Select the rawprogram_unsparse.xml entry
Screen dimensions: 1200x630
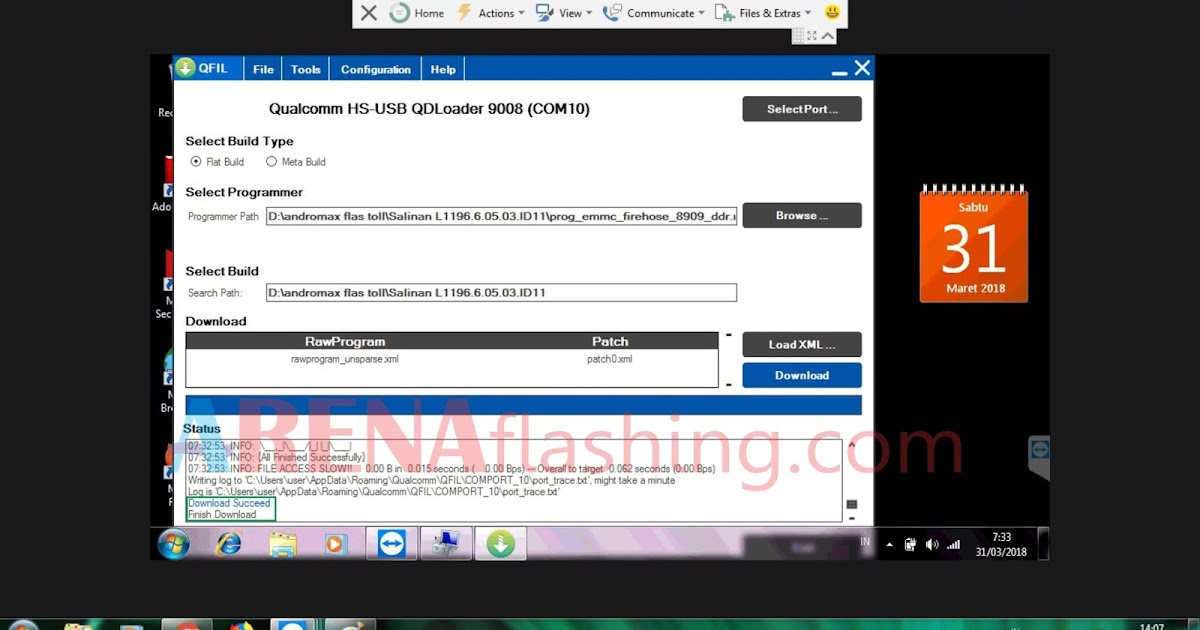click(345, 359)
